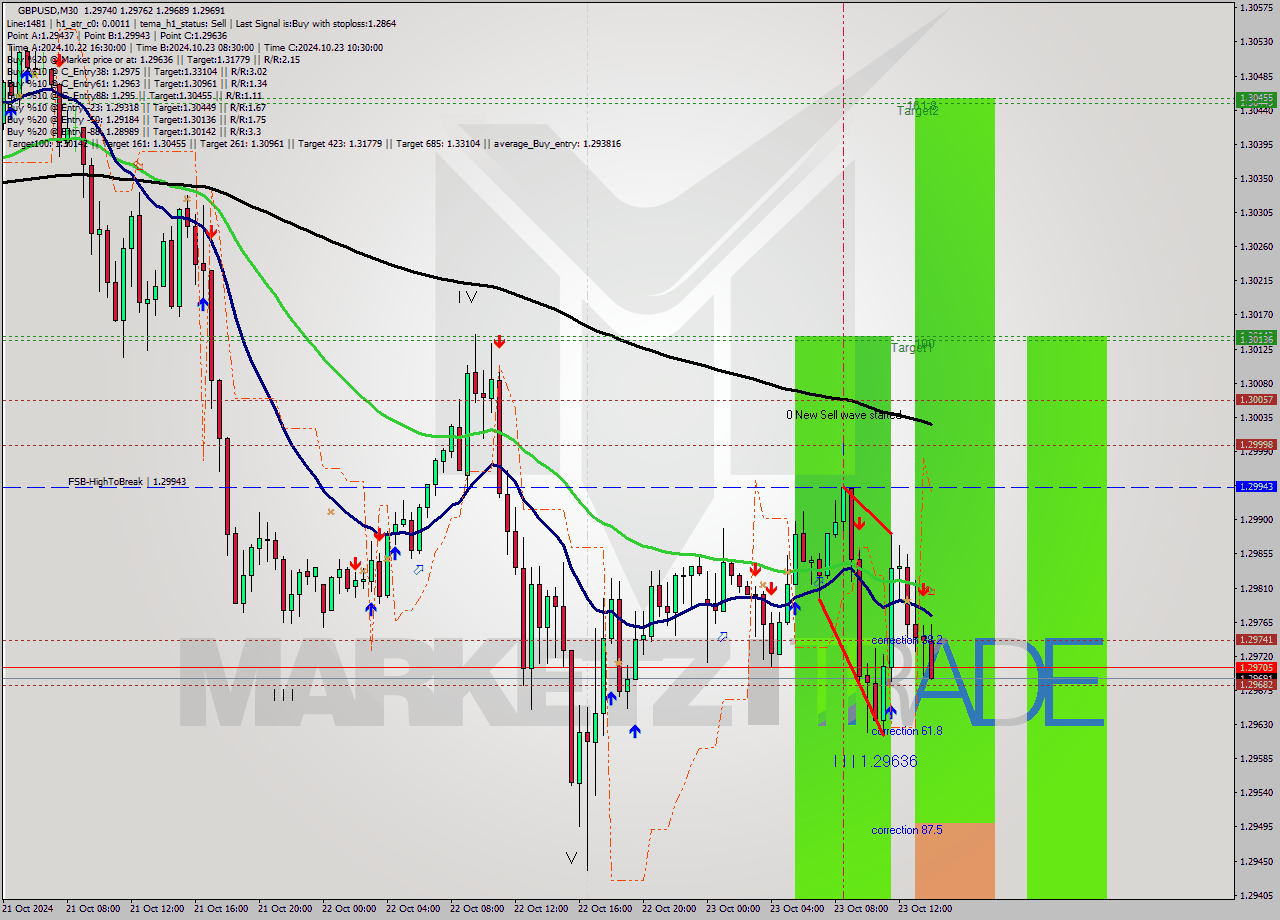
Task: Click the 1.29900 price axis label
Action: coord(1256,519)
